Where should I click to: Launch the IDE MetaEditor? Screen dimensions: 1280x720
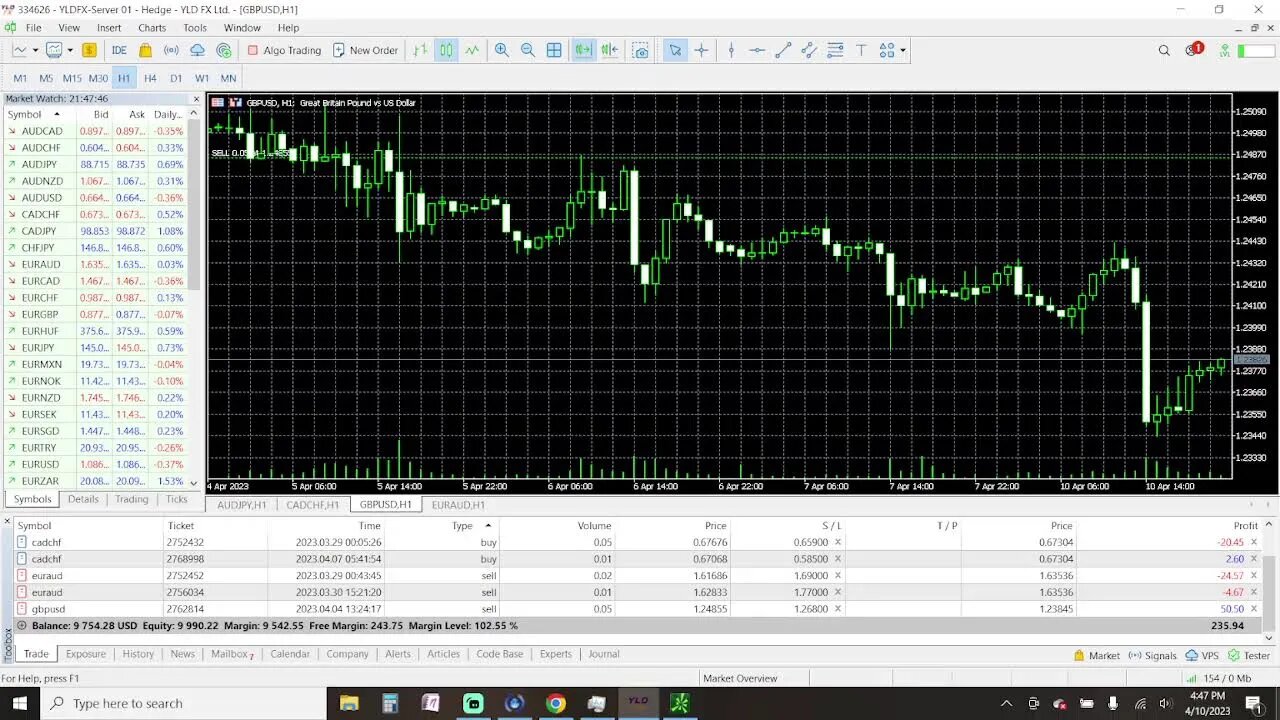(x=119, y=50)
